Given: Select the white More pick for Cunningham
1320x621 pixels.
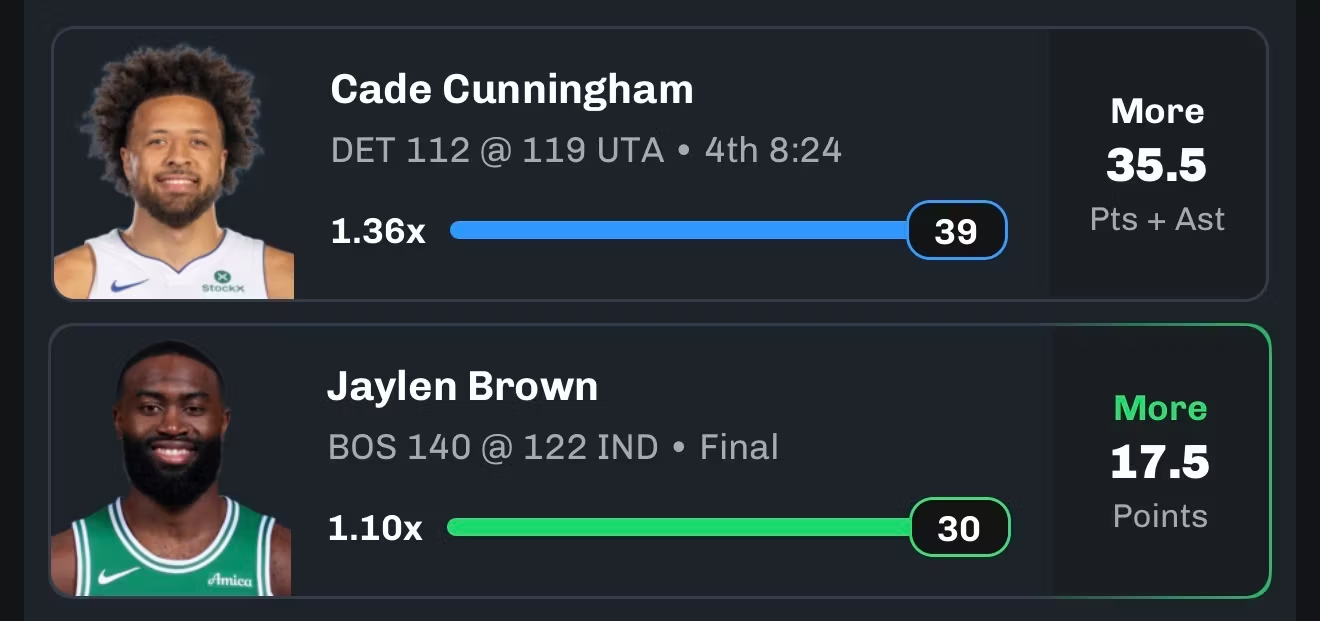Looking at the screenshot, I should coord(1157,111).
